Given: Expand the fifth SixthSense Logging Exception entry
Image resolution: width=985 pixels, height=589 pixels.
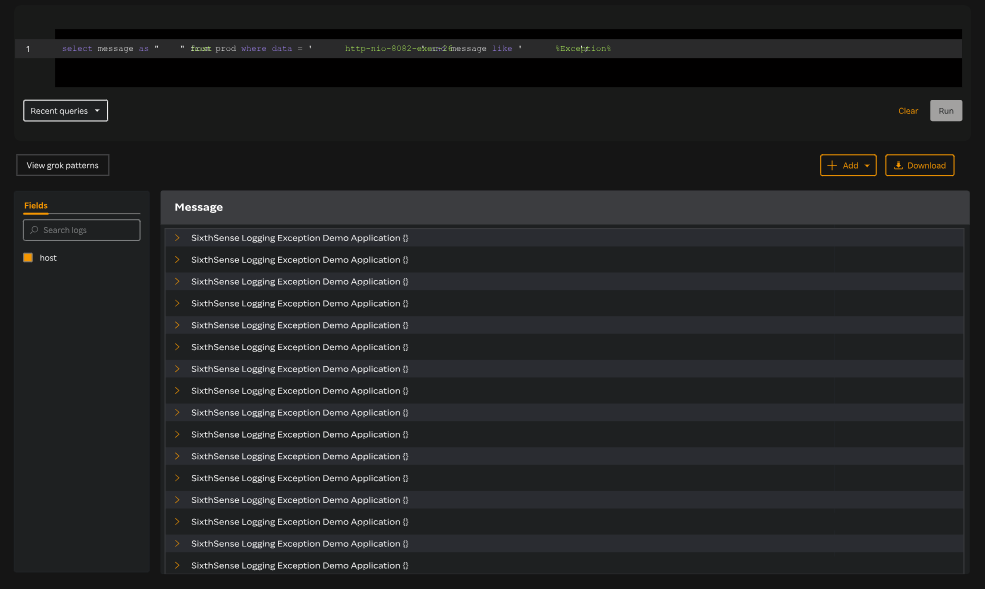Looking at the screenshot, I should pos(178,325).
